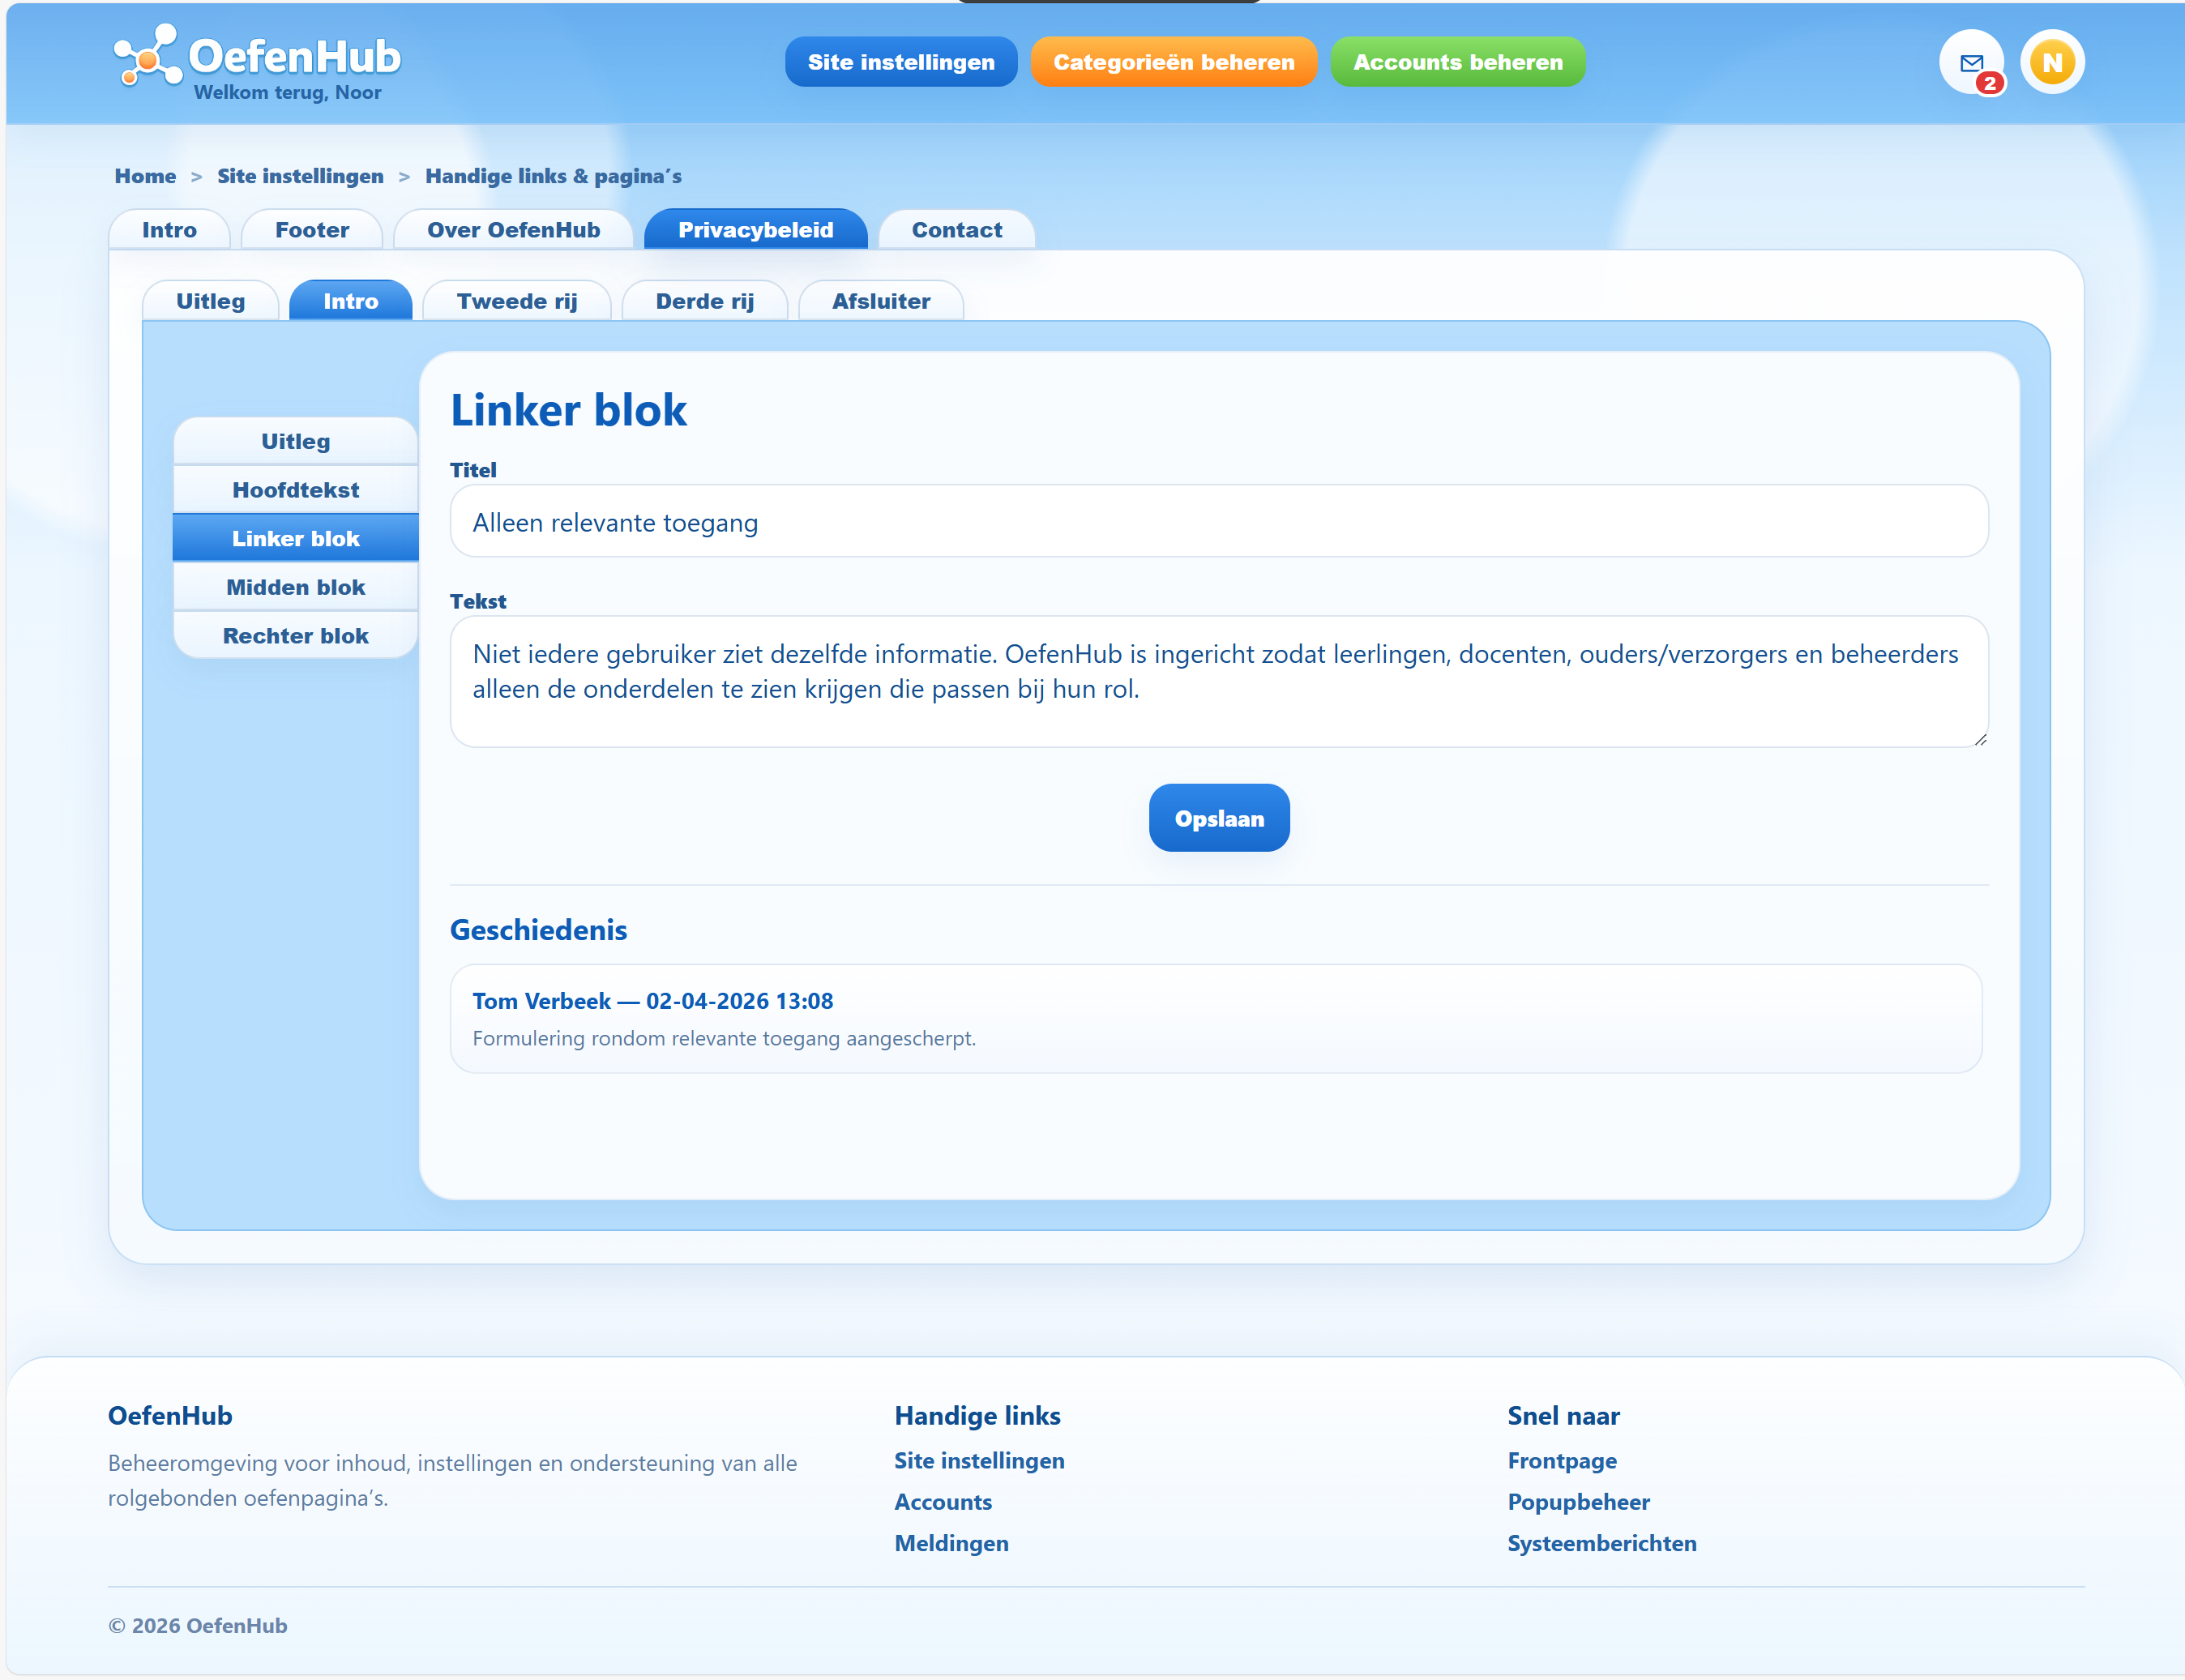Click the Titel input field
2185x1680 pixels.
pyautogui.click(x=1218, y=522)
